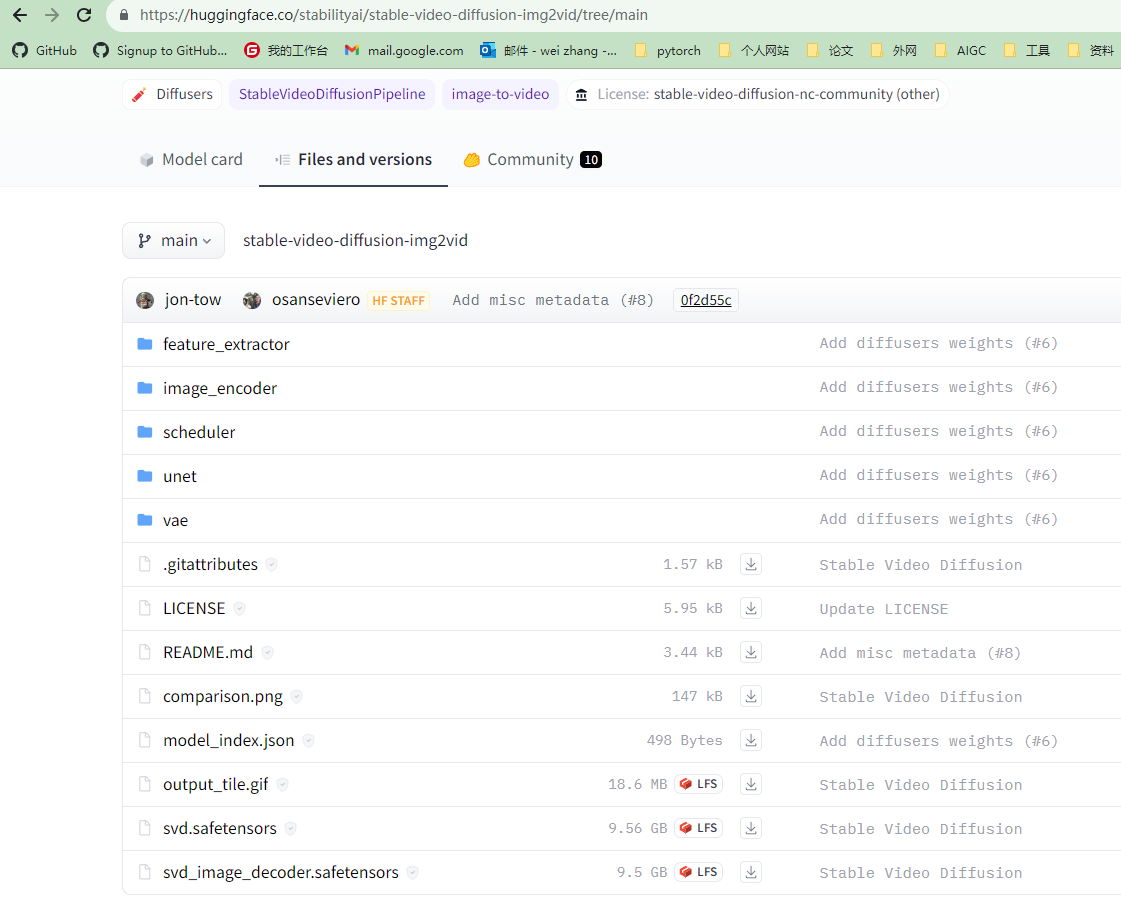Open the mail.google.com bookmark
The width and height of the screenshot is (1121, 909).
click(x=404, y=50)
